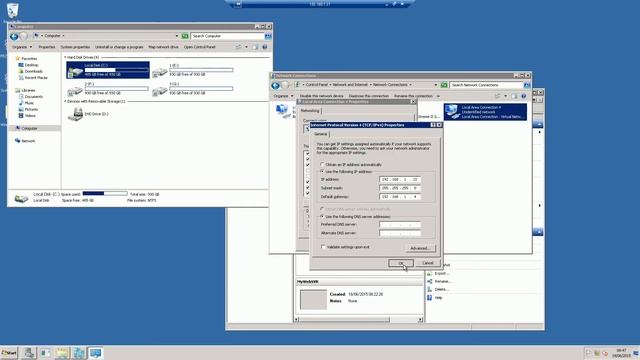
Task: Click the IP address field
Action: click(x=400, y=180)
